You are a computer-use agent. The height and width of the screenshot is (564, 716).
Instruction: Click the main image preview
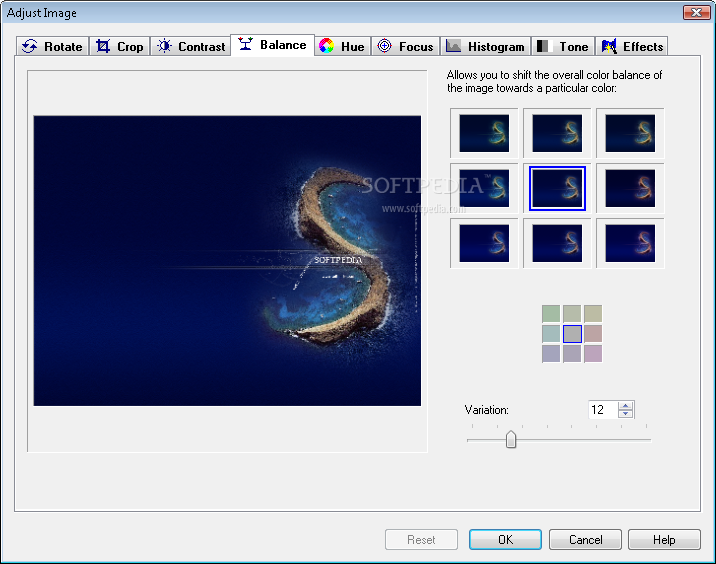pos(227,261)
